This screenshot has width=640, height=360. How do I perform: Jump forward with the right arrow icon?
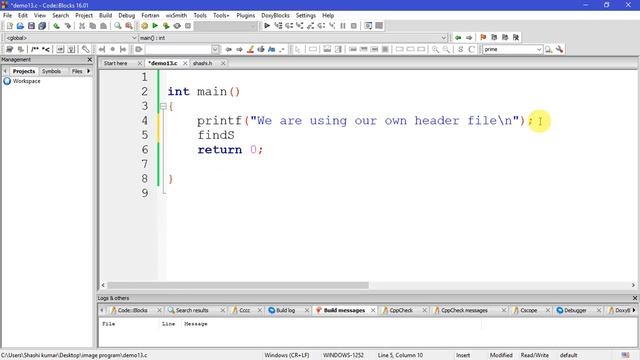pos(469,38)
